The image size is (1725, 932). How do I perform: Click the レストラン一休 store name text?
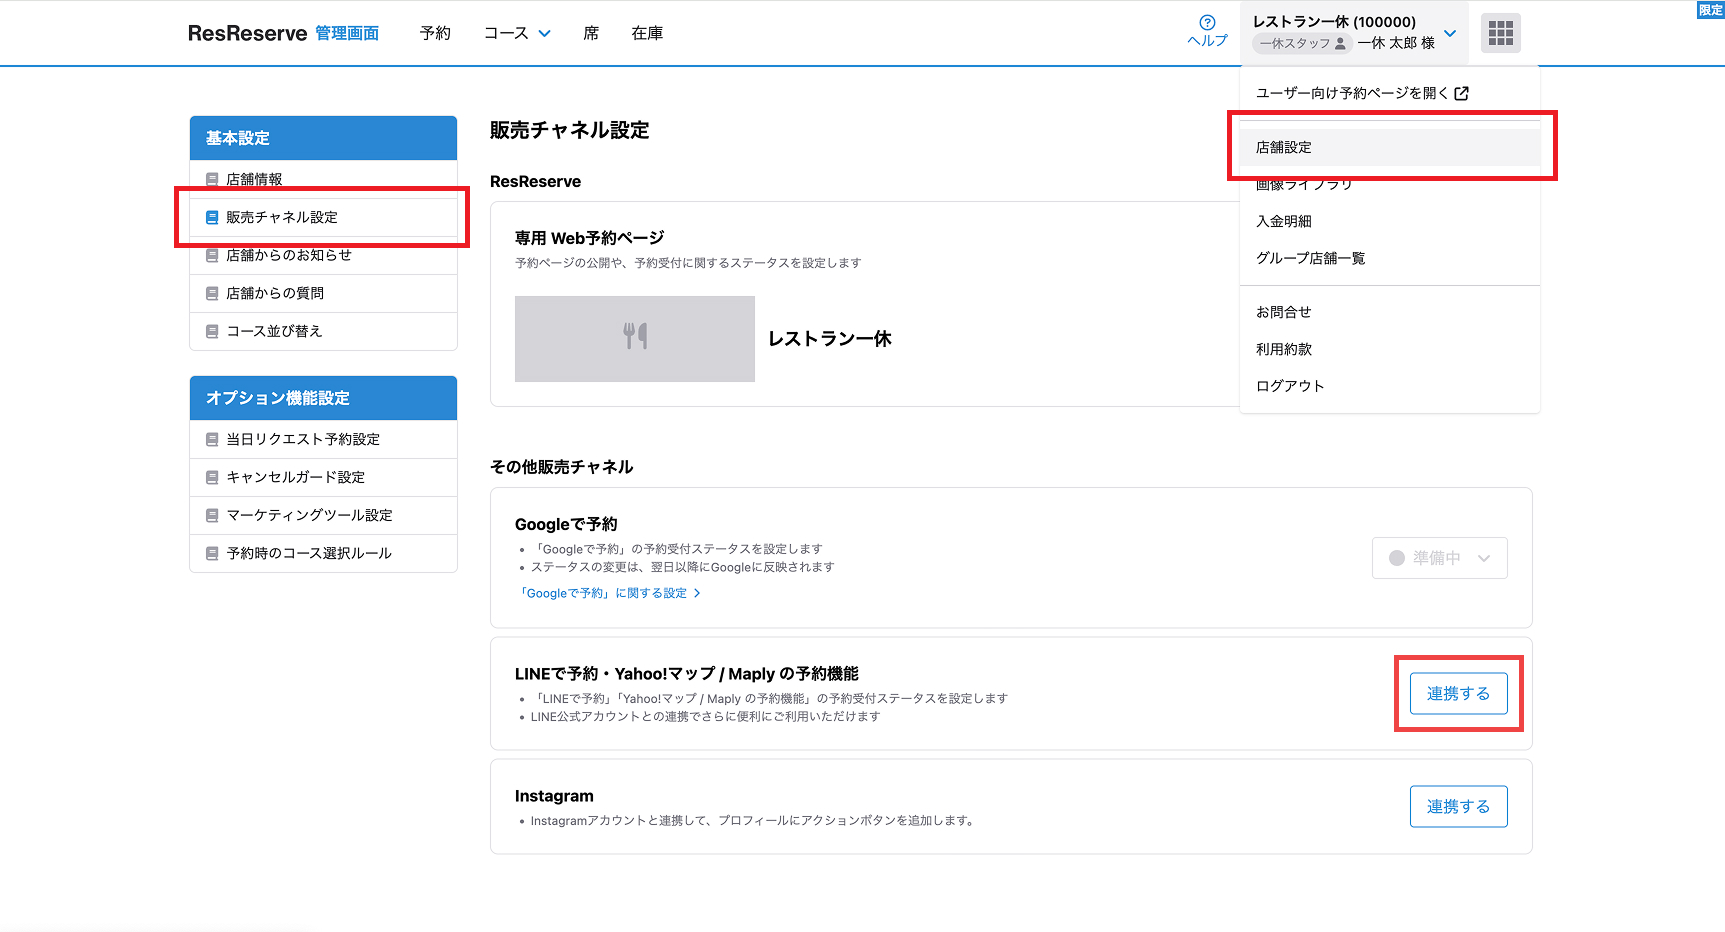pyautogui.click(x=830, y=339)
